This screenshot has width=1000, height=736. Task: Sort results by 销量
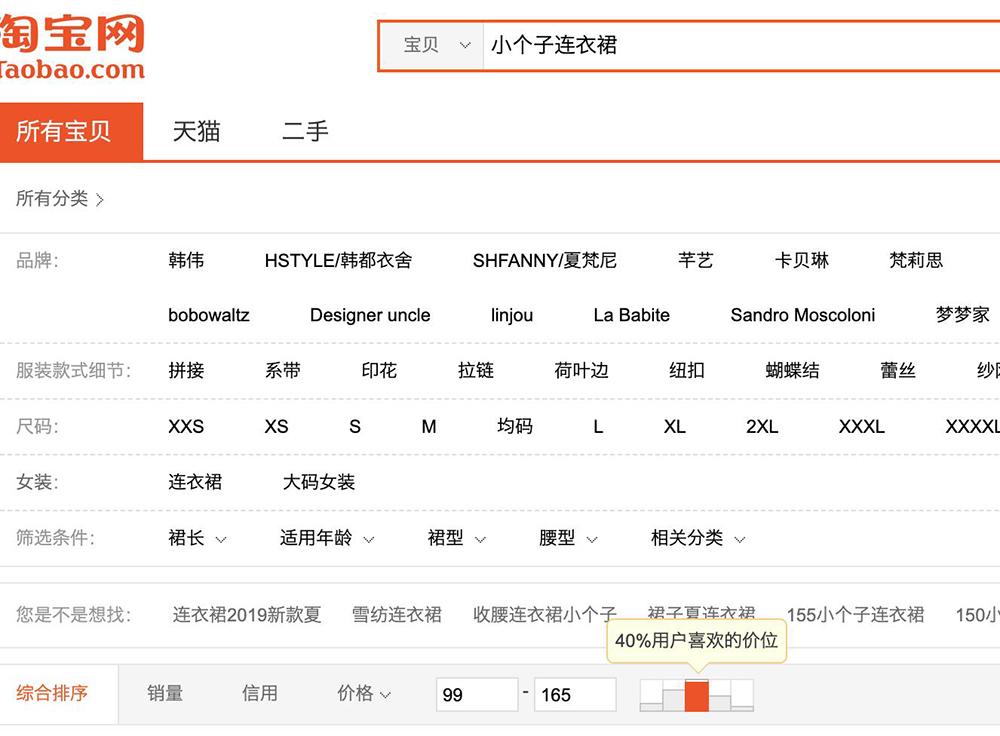pyautogui.click(x=165, y=693)
